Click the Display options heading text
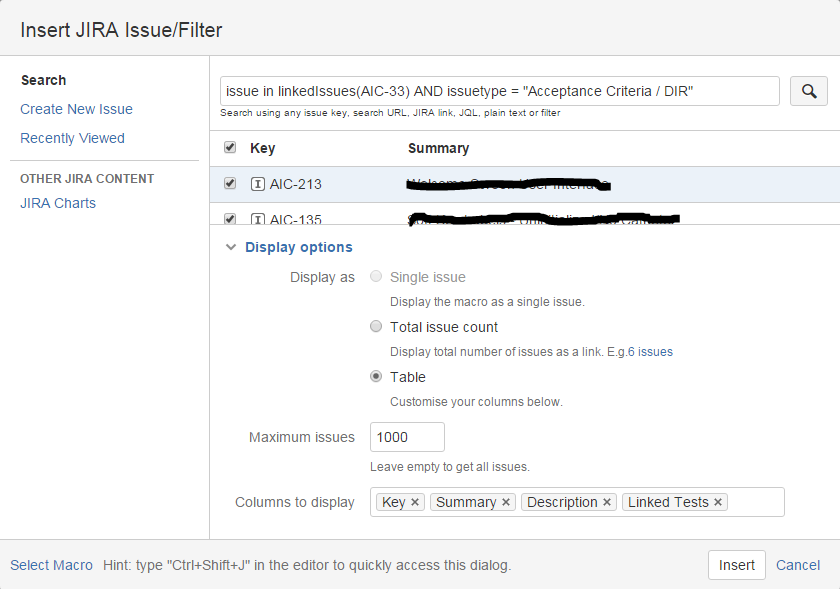 pyautogui.click(x=299, y=247)
